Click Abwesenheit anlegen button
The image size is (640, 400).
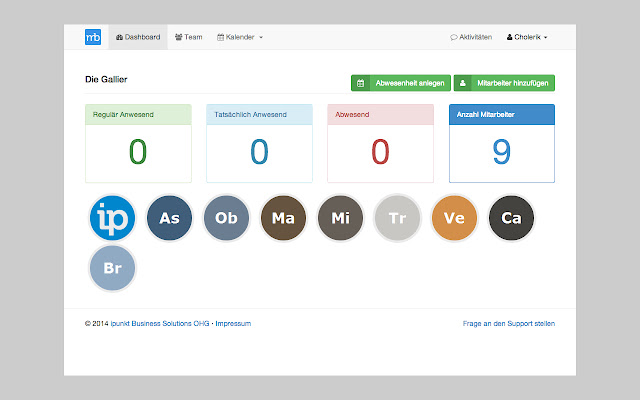coord(401,83)
